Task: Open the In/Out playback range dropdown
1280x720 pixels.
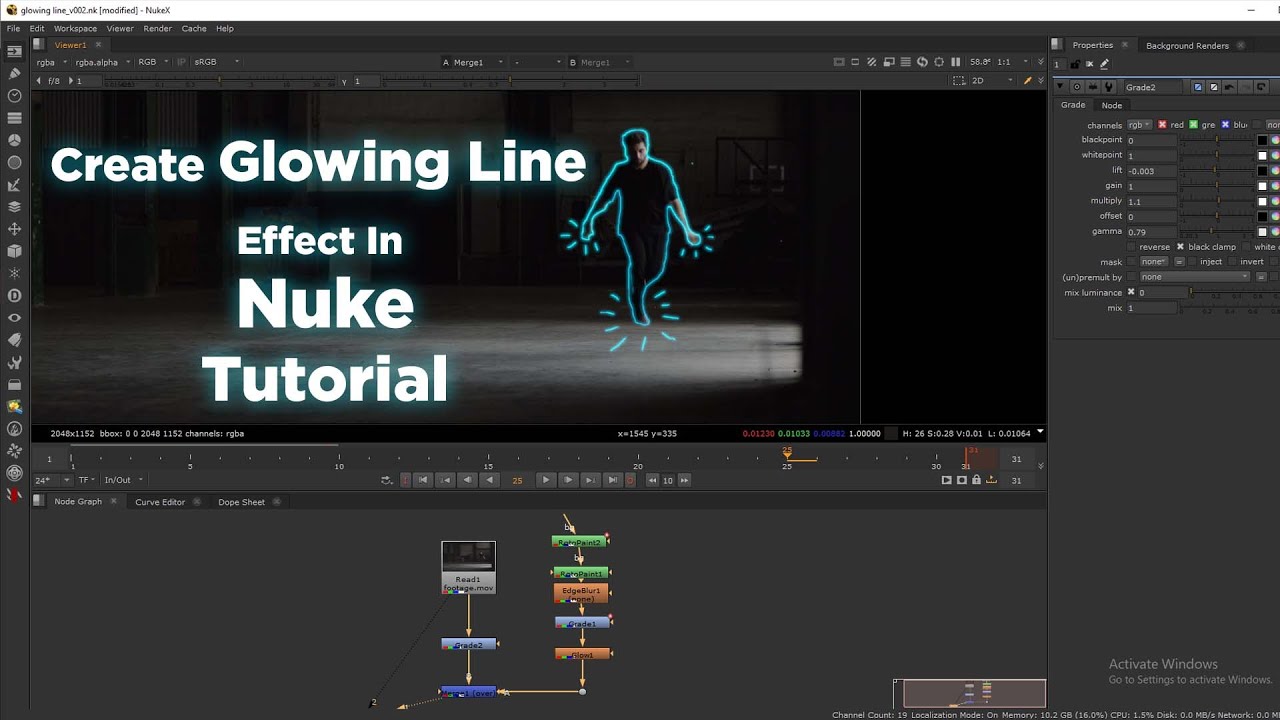Action: (124, 480)
